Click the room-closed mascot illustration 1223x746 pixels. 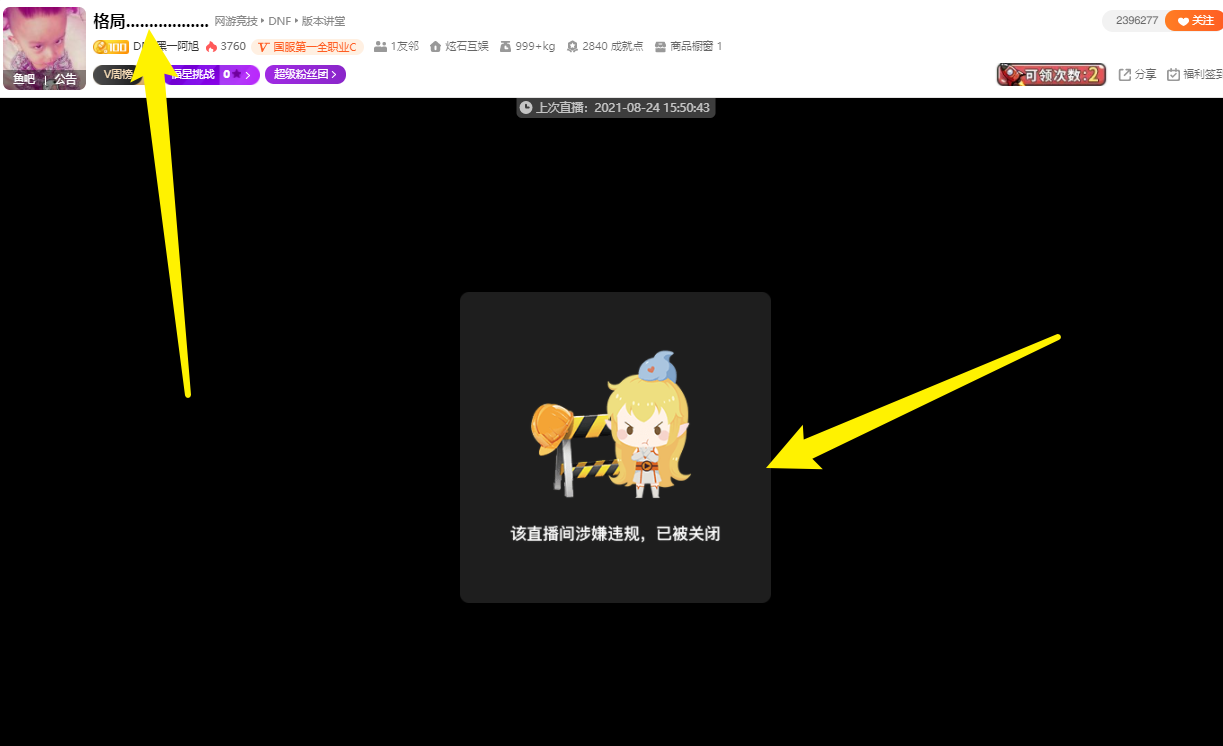click(x=611, y=424)
